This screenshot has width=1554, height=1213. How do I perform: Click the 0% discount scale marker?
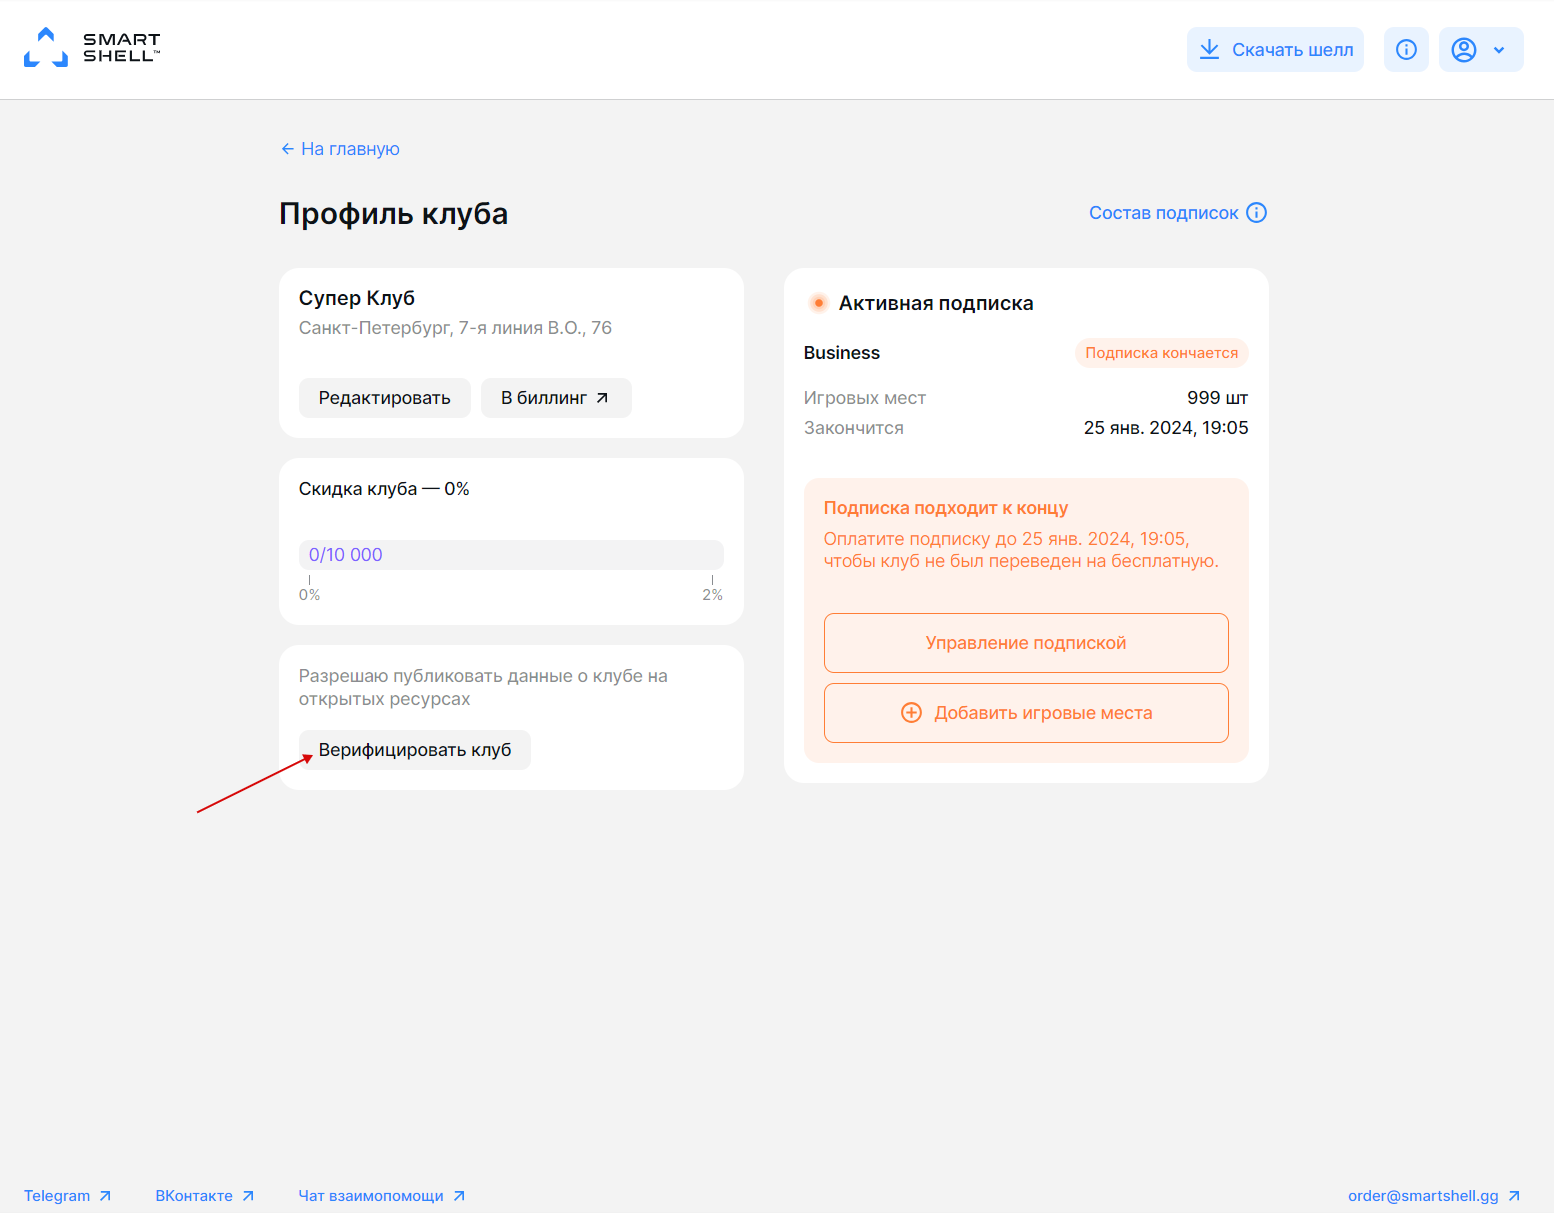tap(310, 595)
